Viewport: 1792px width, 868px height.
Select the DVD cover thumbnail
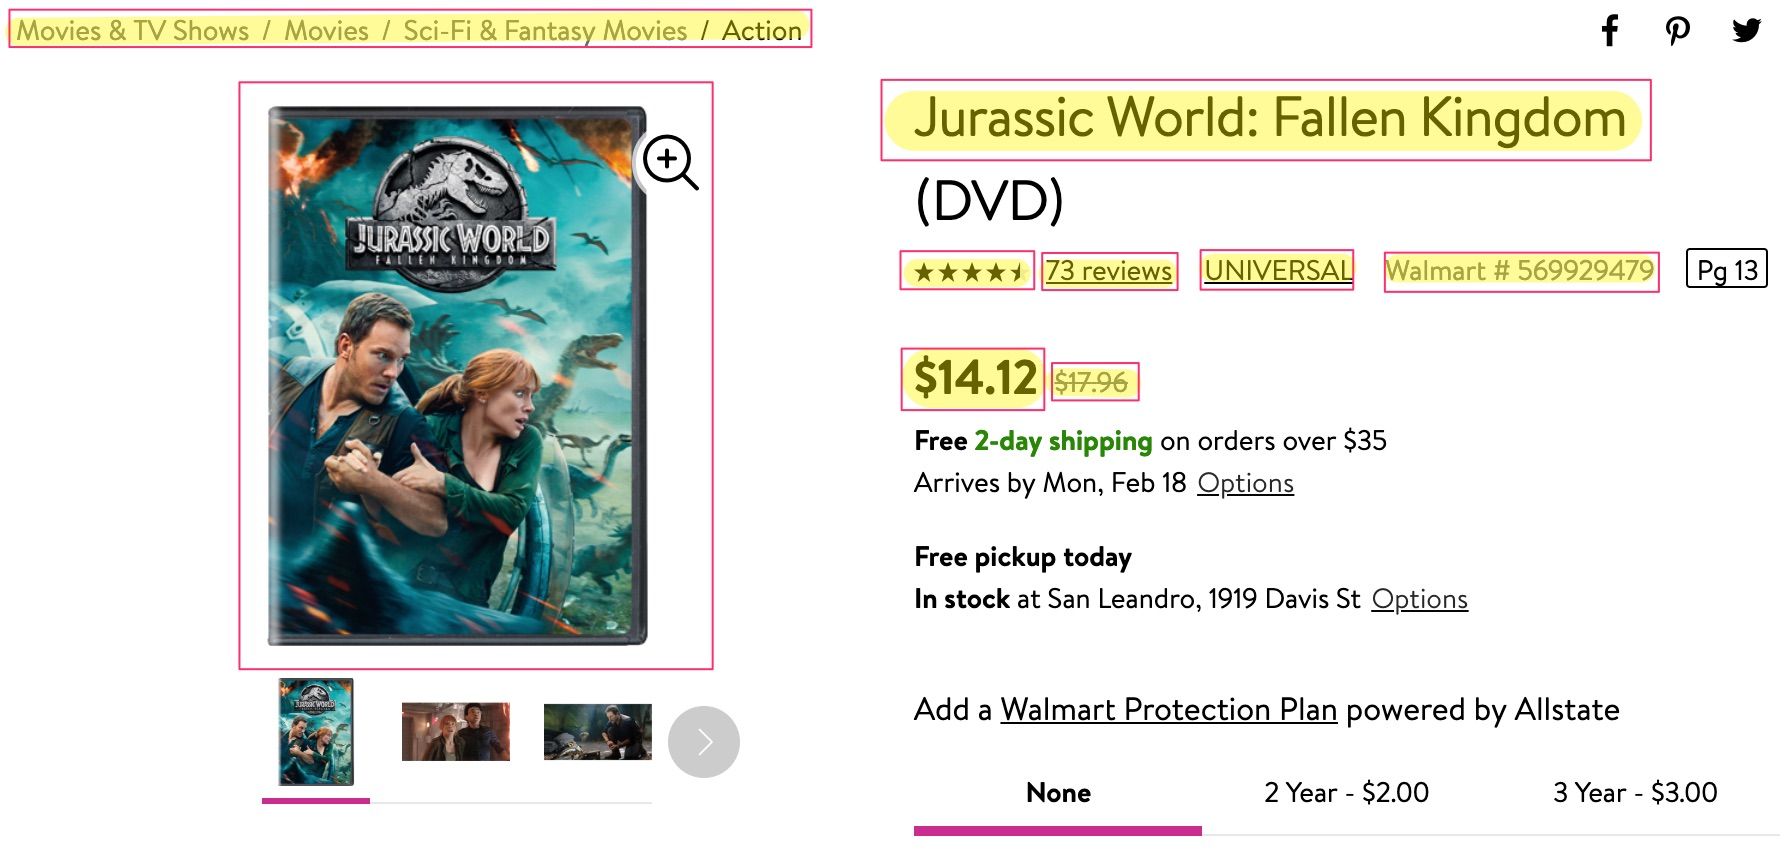coord(316,732)
